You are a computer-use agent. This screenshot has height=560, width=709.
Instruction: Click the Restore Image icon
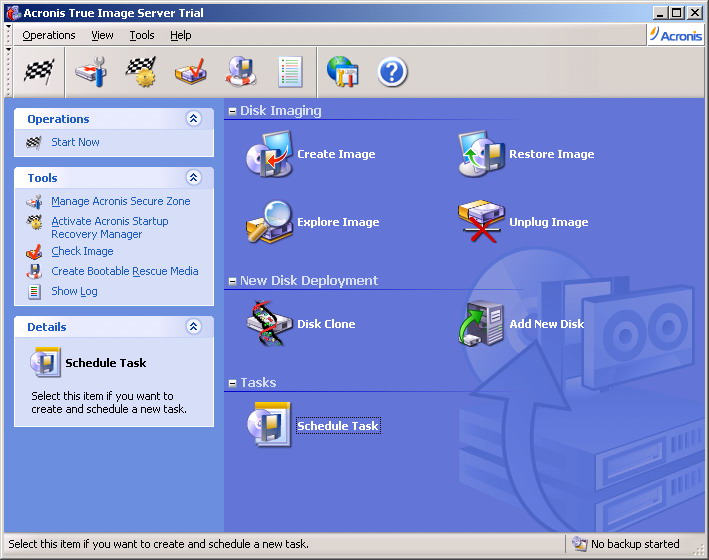tap(482, 154)
